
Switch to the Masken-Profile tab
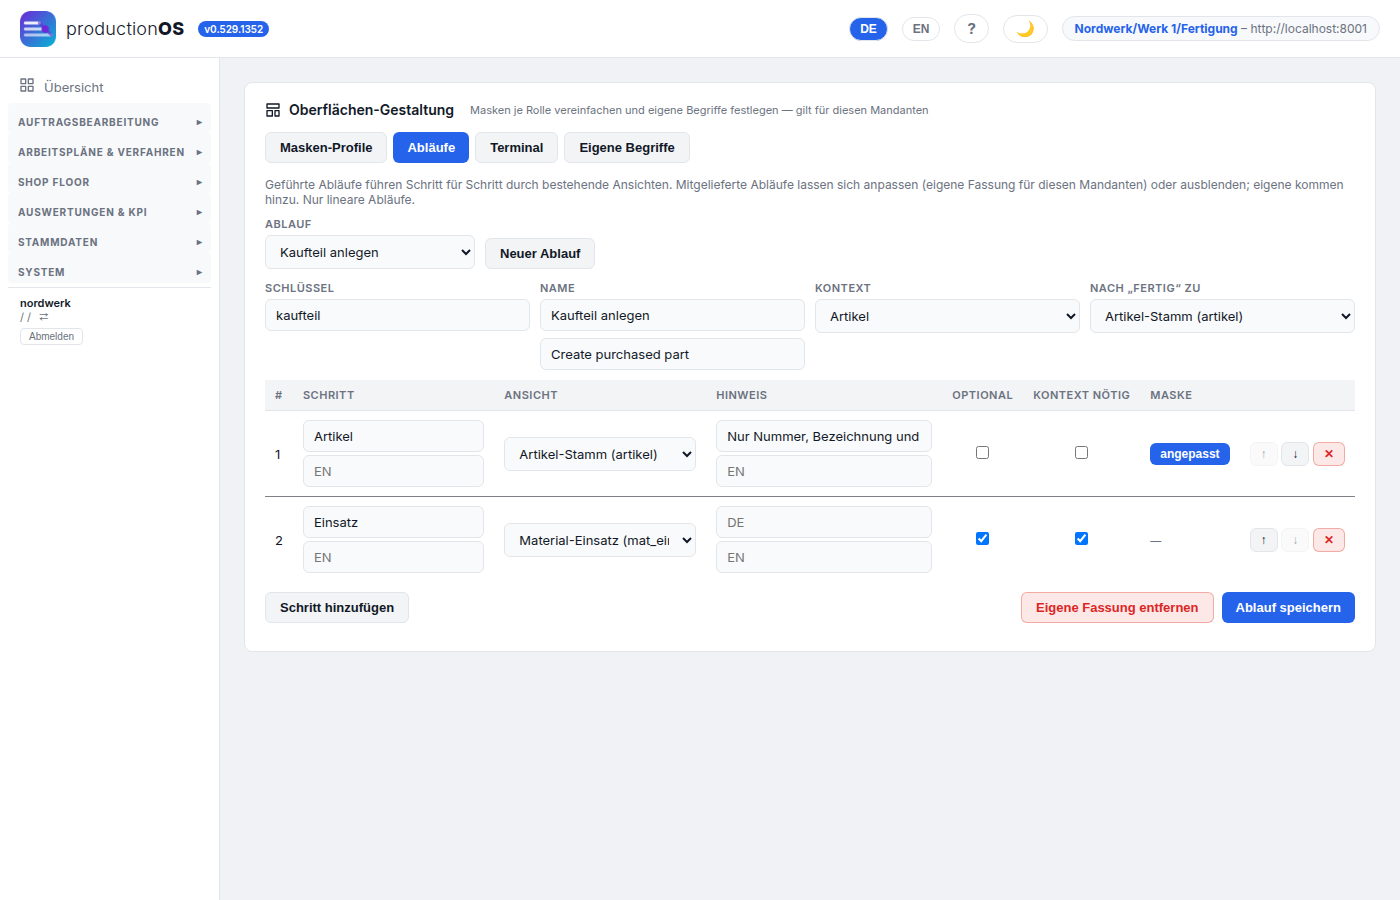pos(326,147)
